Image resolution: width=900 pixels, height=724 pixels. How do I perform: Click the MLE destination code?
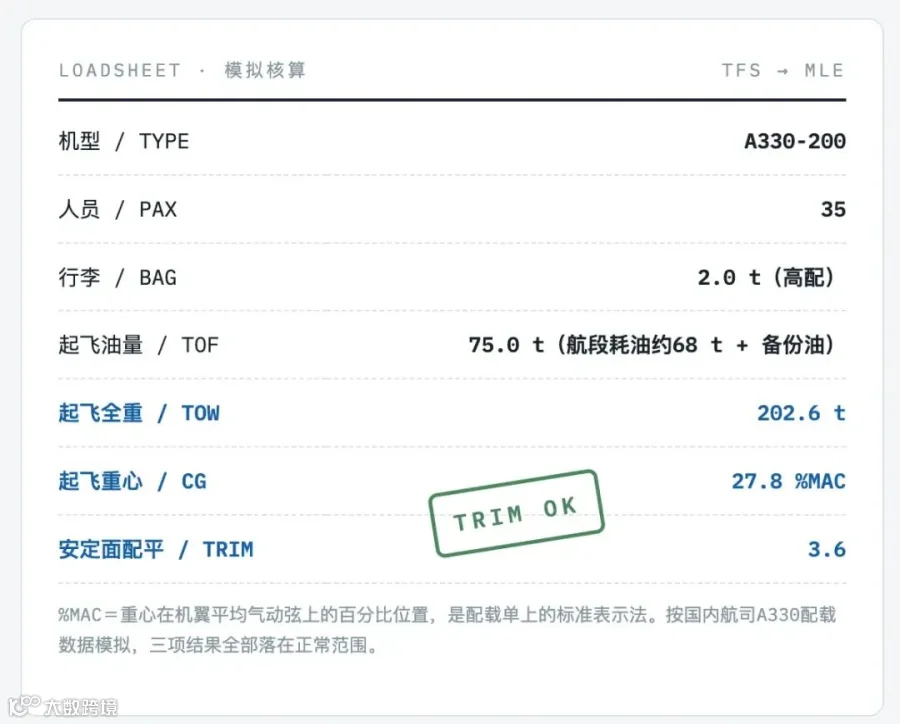pyautogui.click(x=824, y=71)
